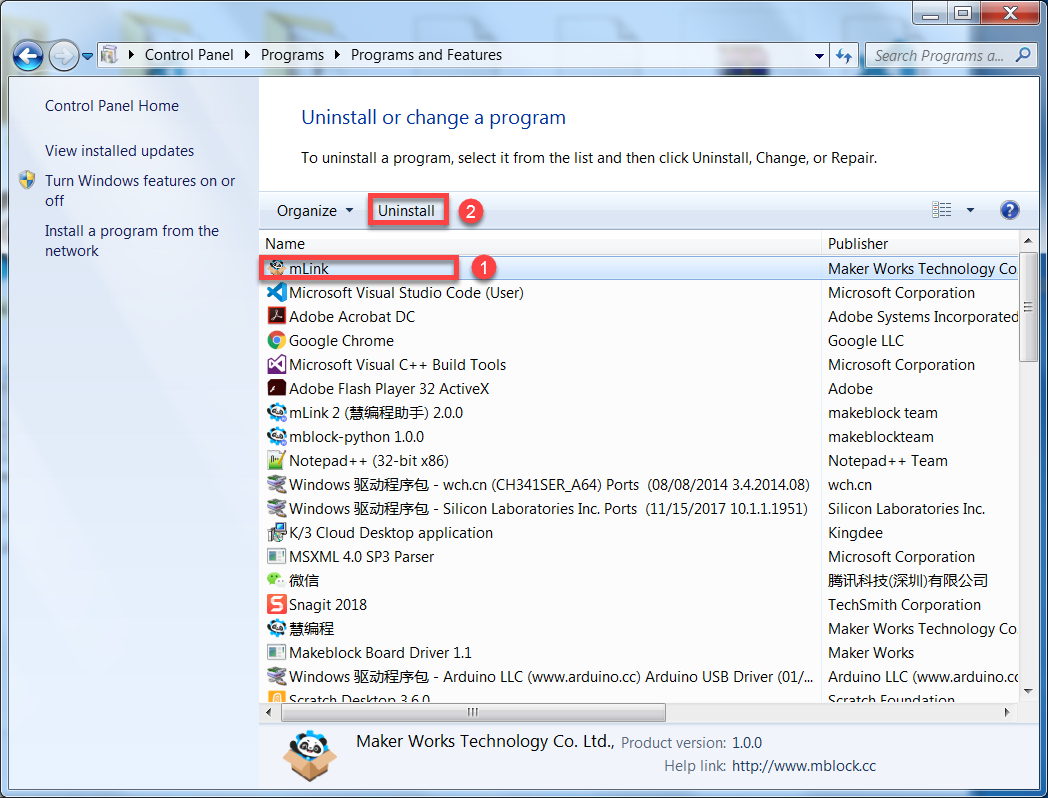Click the vertical scrollbar up arrow
The height and width of the screenshot is (798, 1048).
coord(1028,241)
